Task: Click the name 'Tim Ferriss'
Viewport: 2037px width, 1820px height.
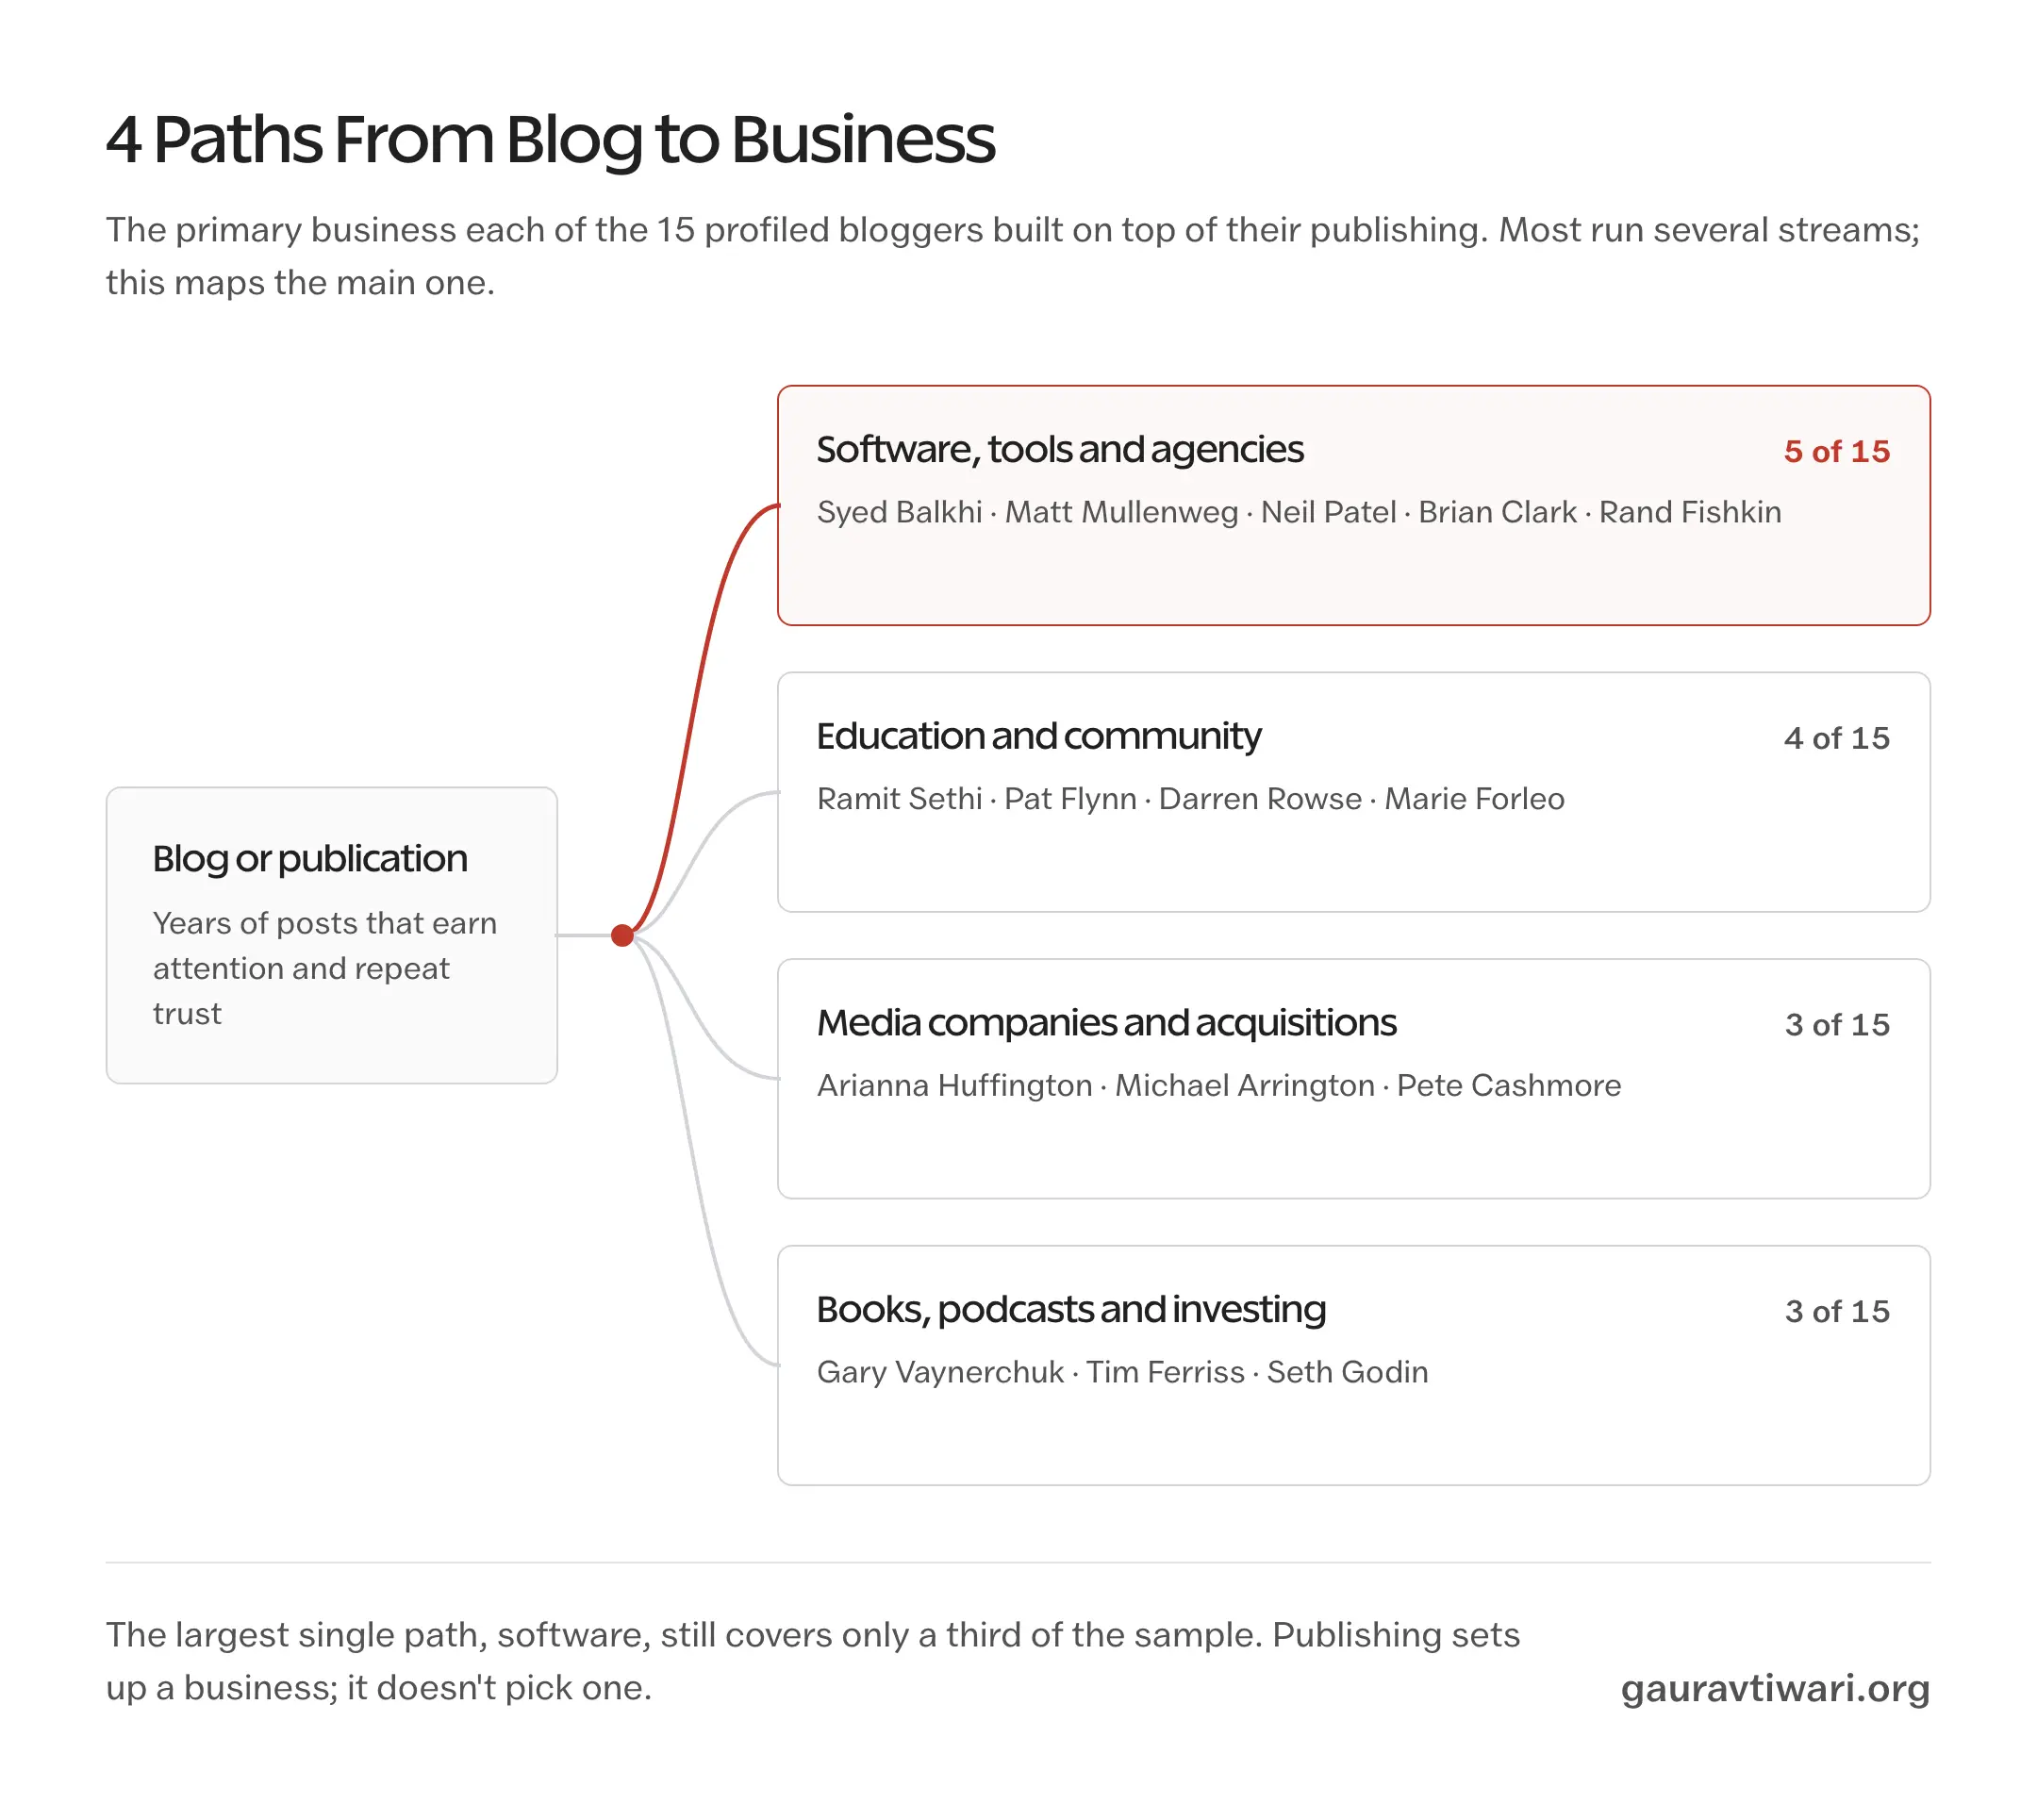Action: tap(1165, 1373)
